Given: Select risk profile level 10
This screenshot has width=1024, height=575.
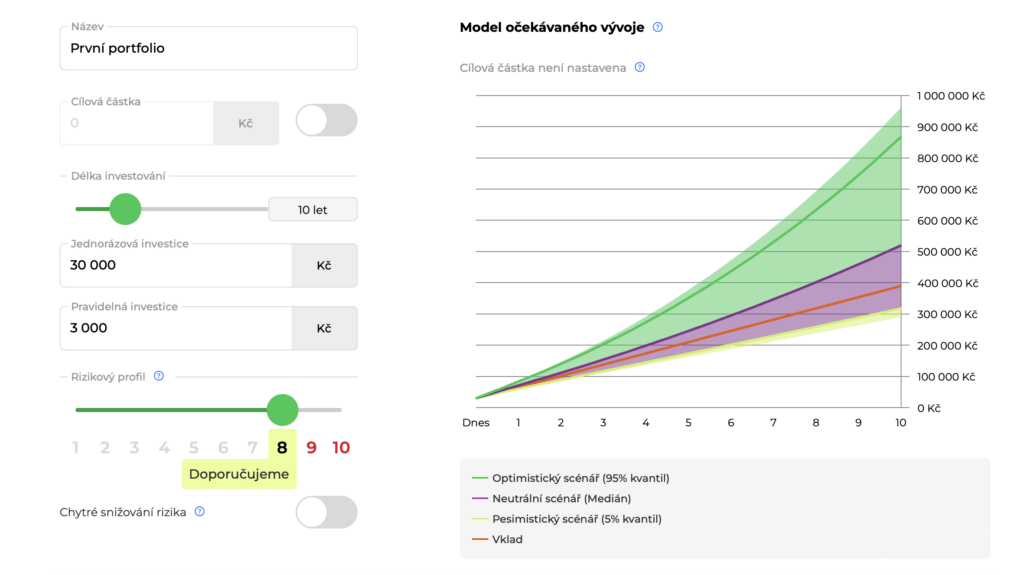Looking at the screenshot, I should point(341,448).
